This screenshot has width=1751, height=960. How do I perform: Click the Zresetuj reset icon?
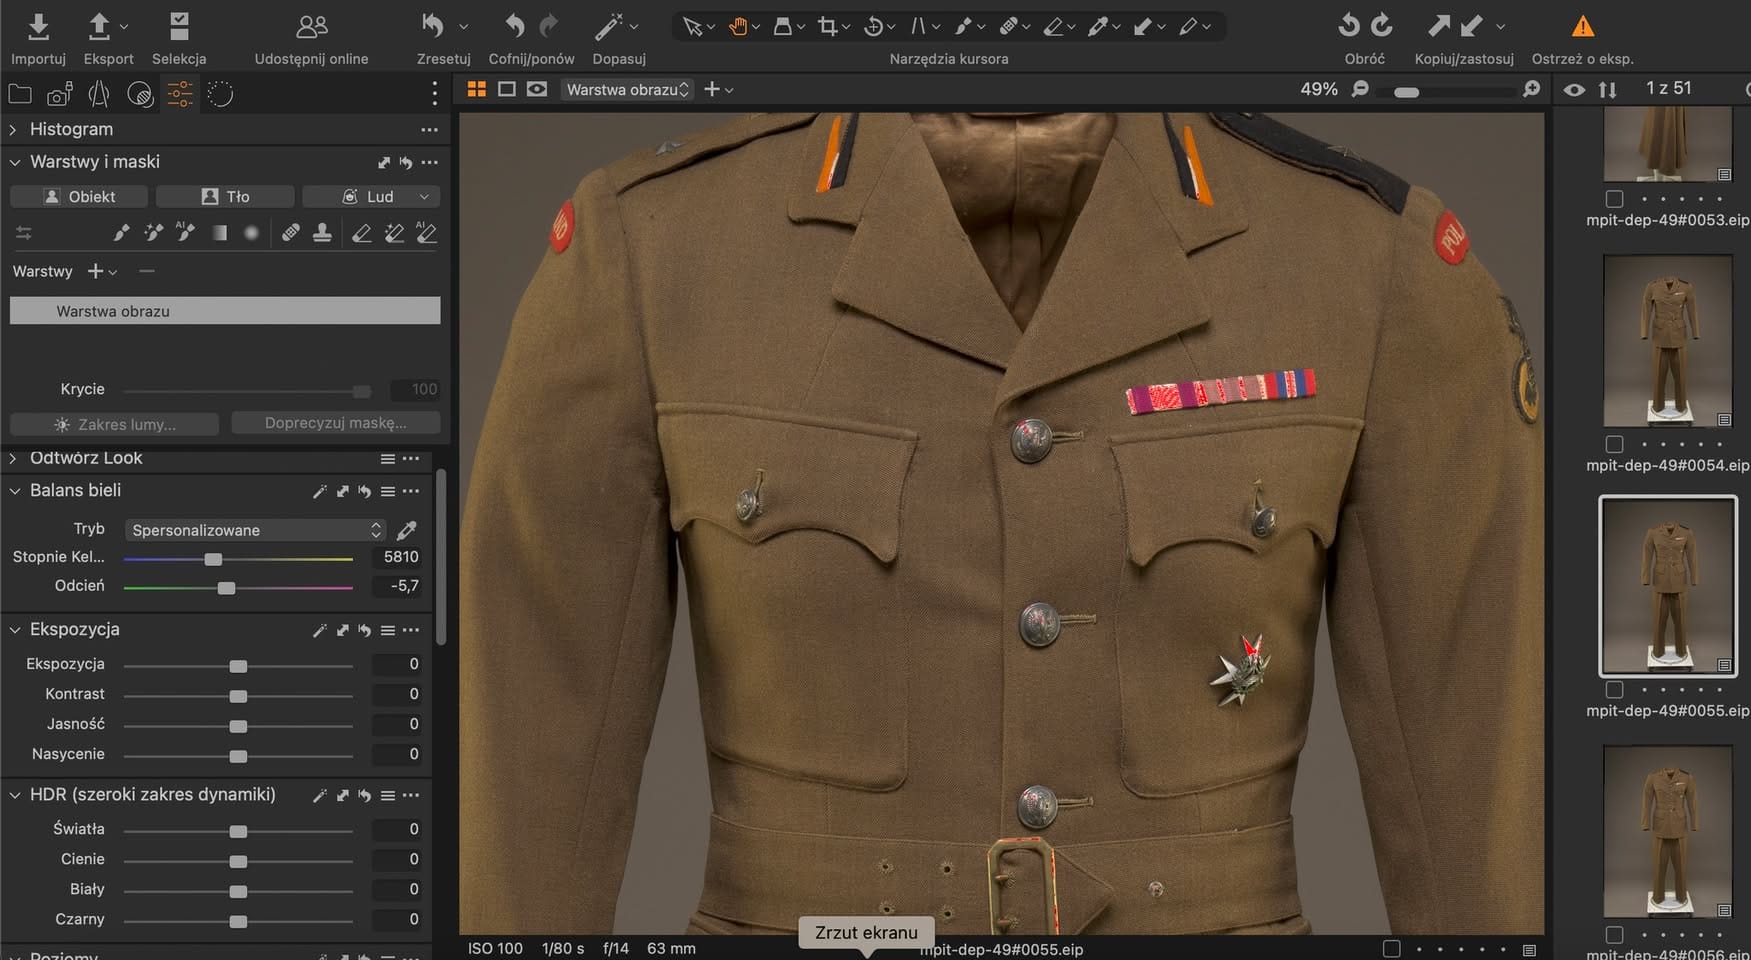point(433,27)
